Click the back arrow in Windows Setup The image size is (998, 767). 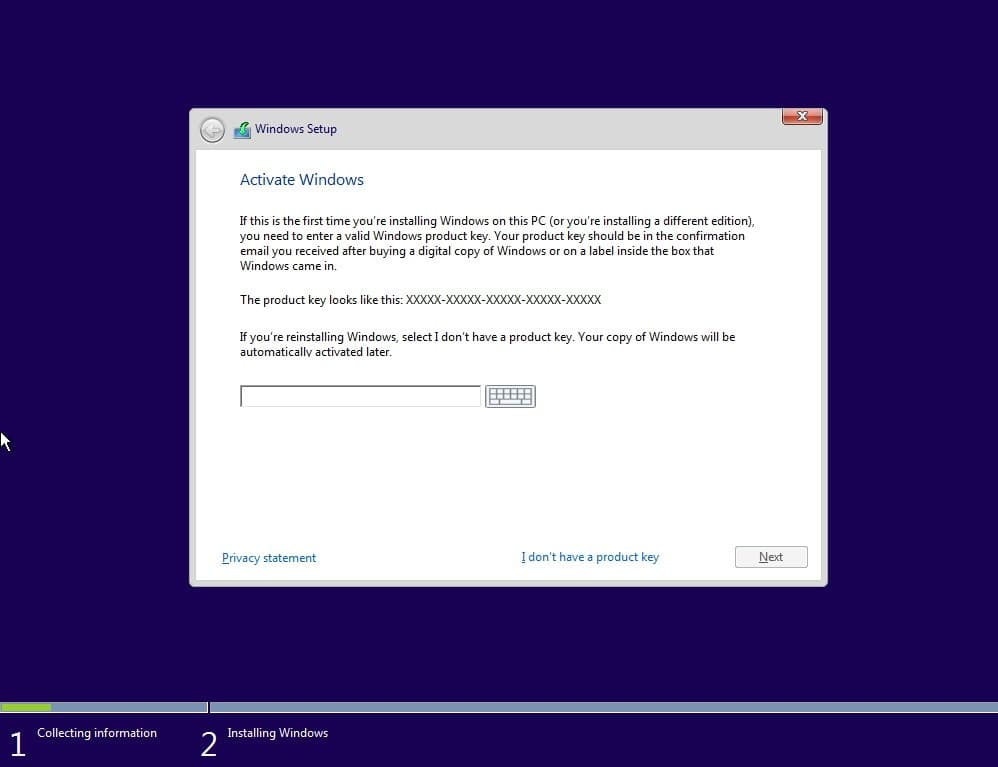[x=212, y=130]
